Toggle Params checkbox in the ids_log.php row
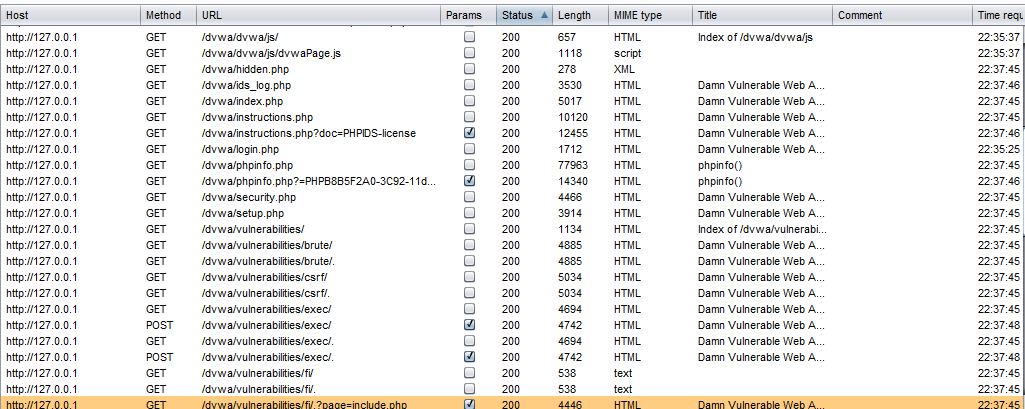 point(469,85)
